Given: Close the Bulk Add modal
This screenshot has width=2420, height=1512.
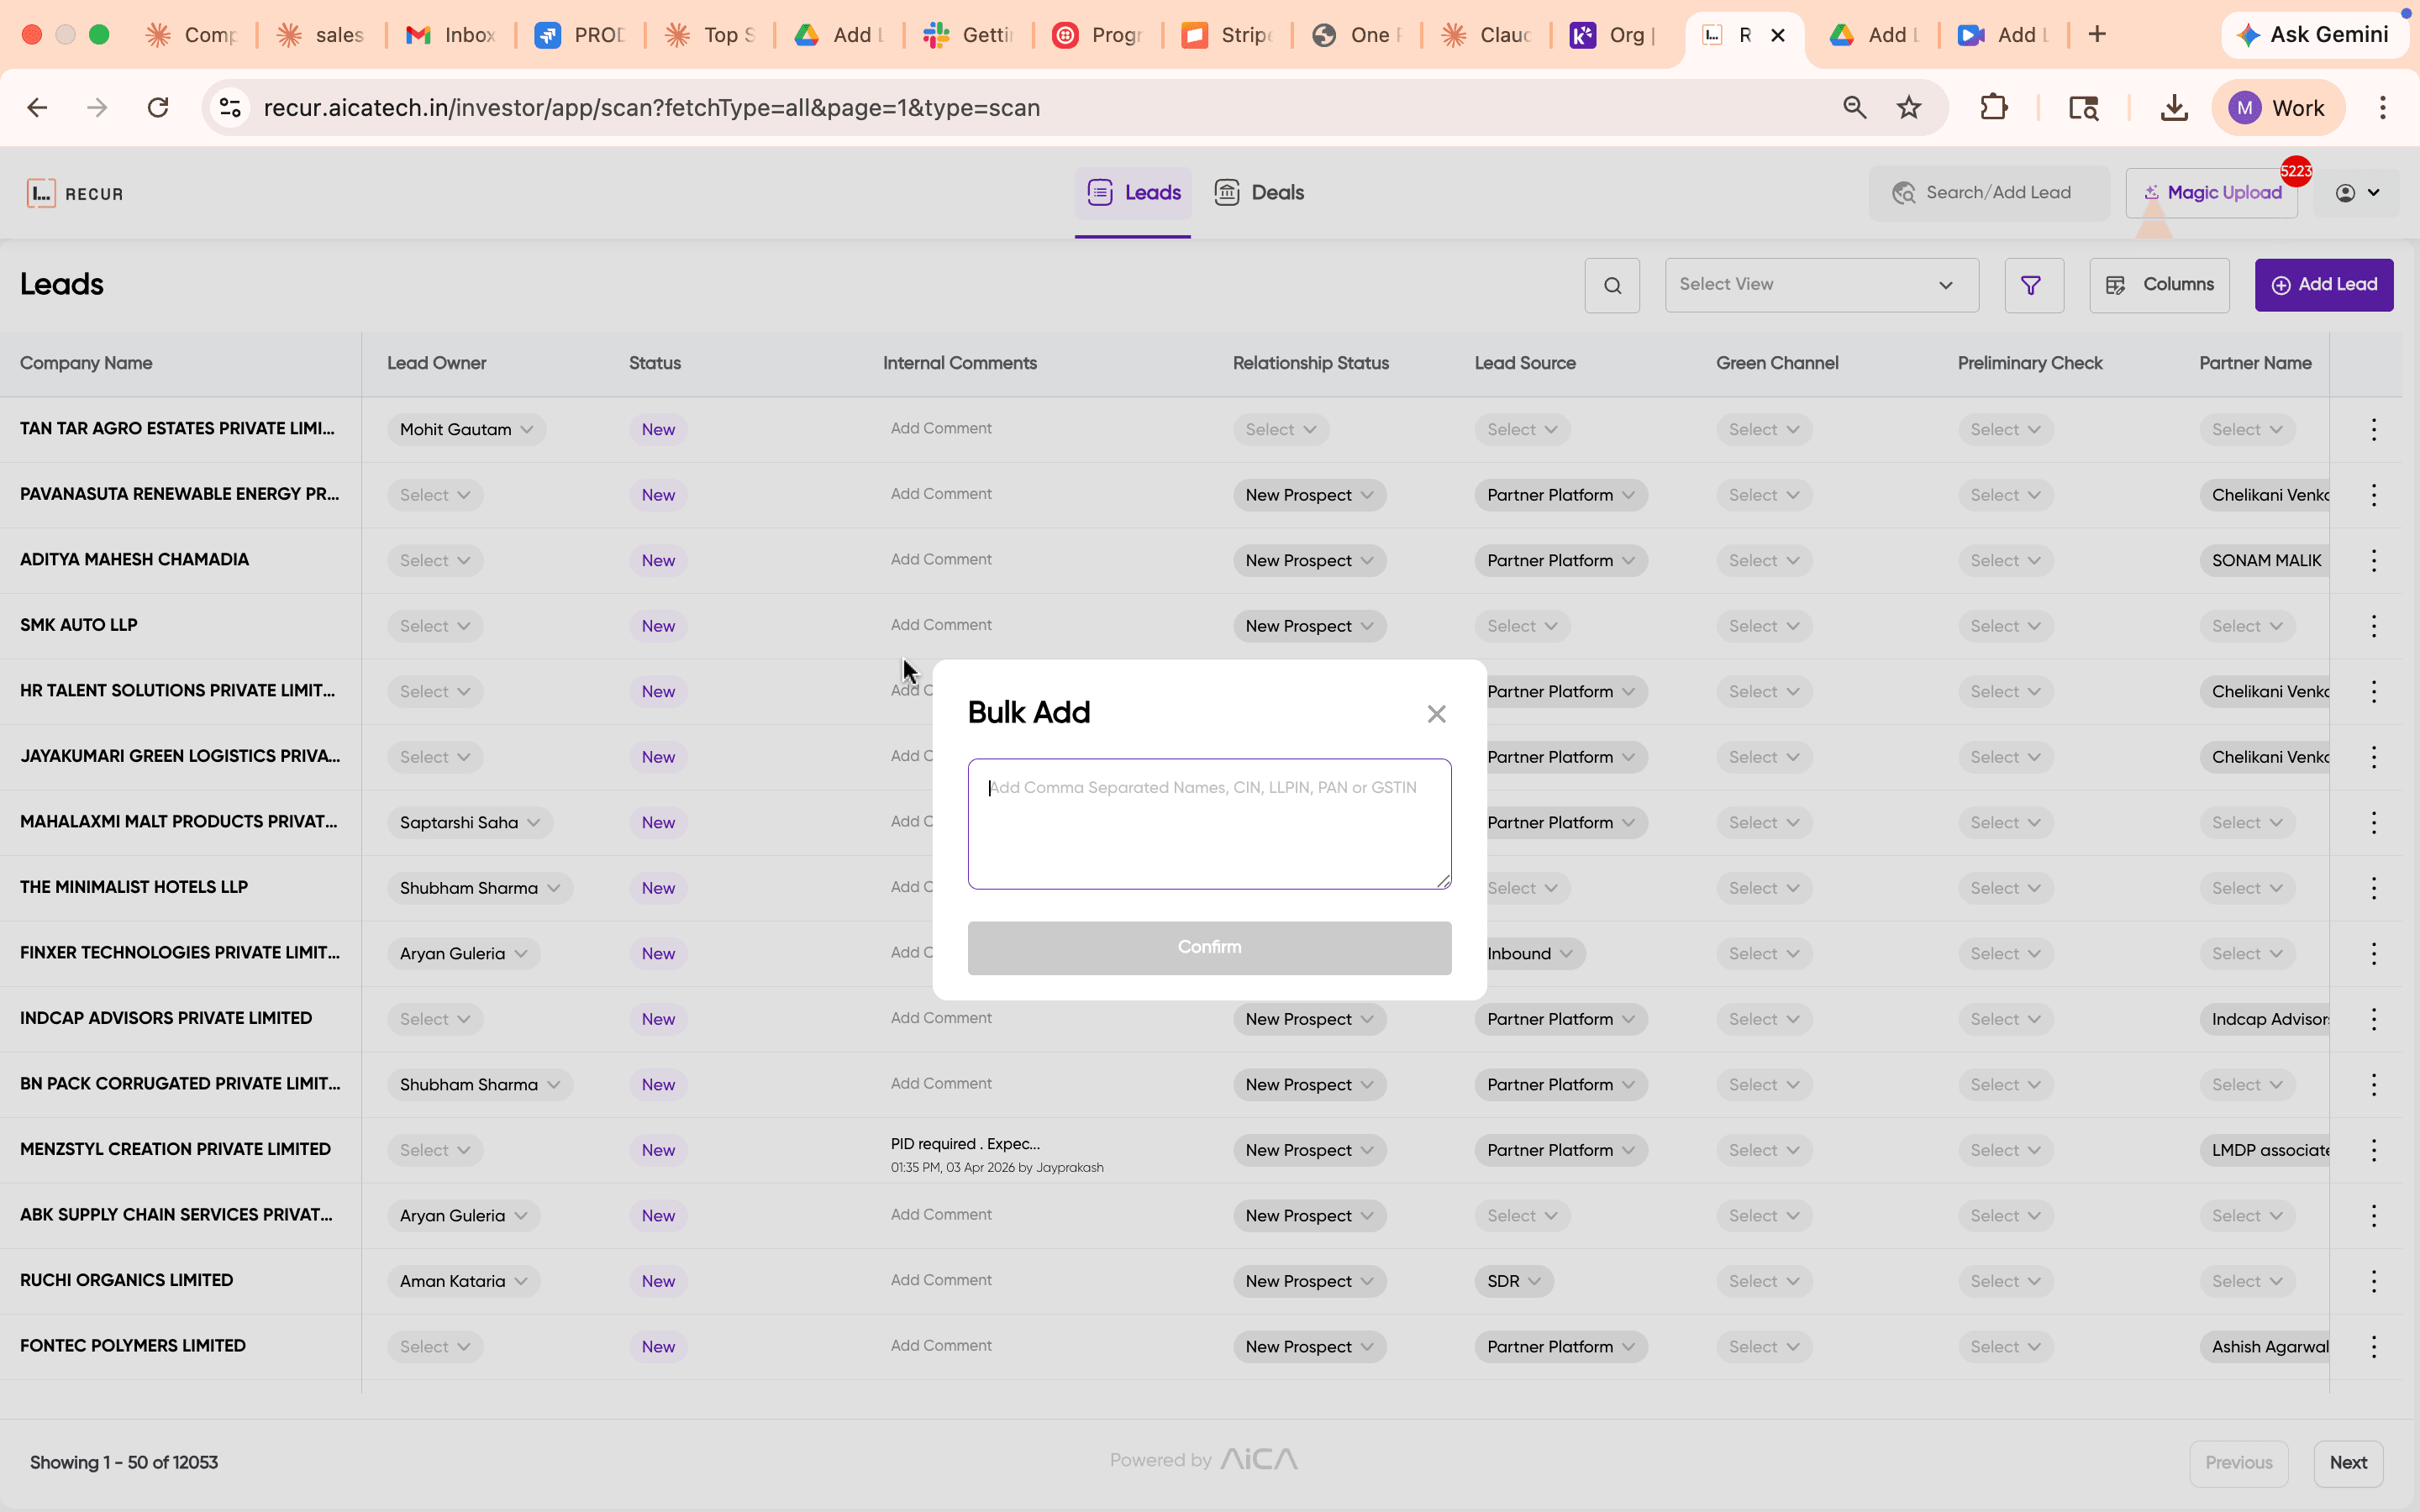Looking at the screenshot, I should point(1436,713).
